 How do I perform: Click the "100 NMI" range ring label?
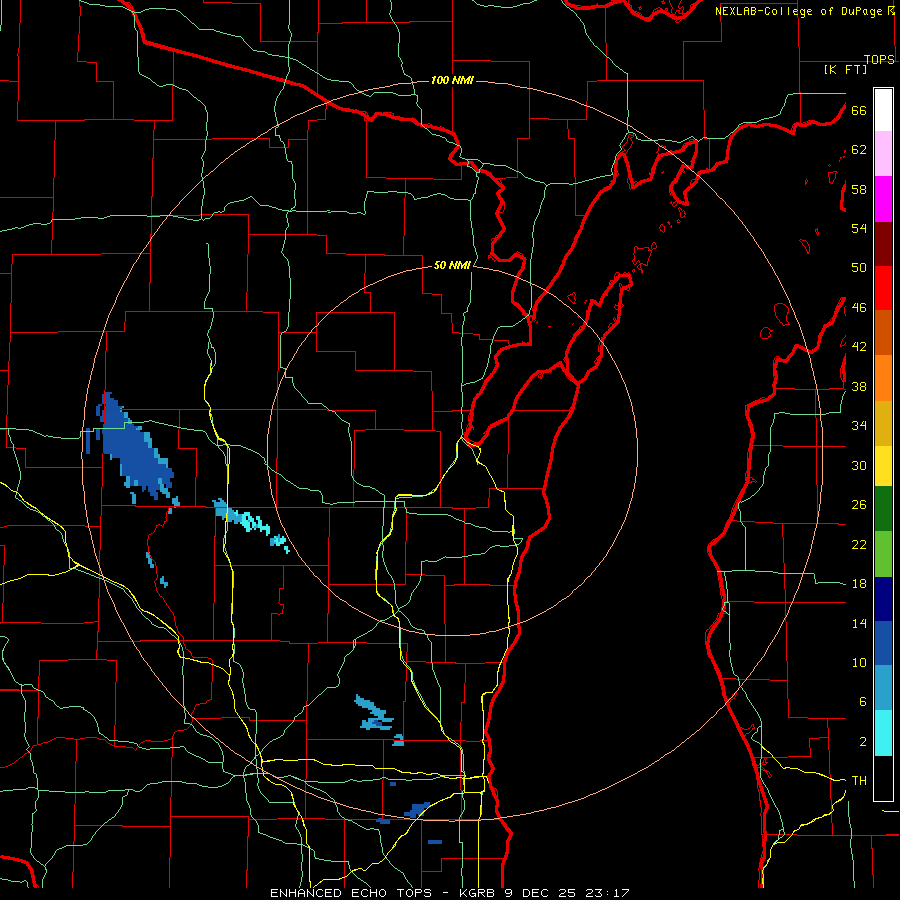452,80
